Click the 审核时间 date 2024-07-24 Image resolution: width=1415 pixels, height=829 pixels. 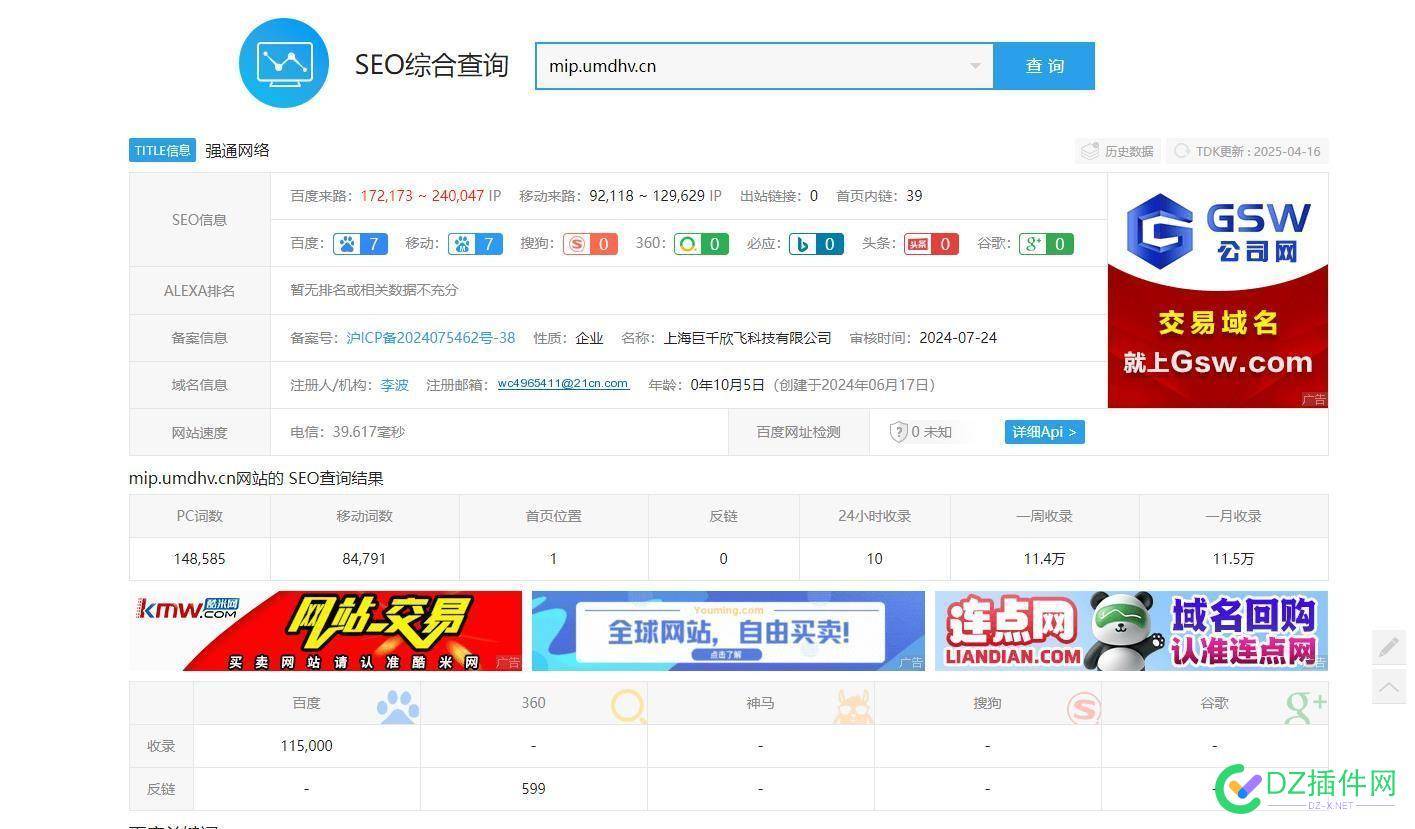click(958, 338)
